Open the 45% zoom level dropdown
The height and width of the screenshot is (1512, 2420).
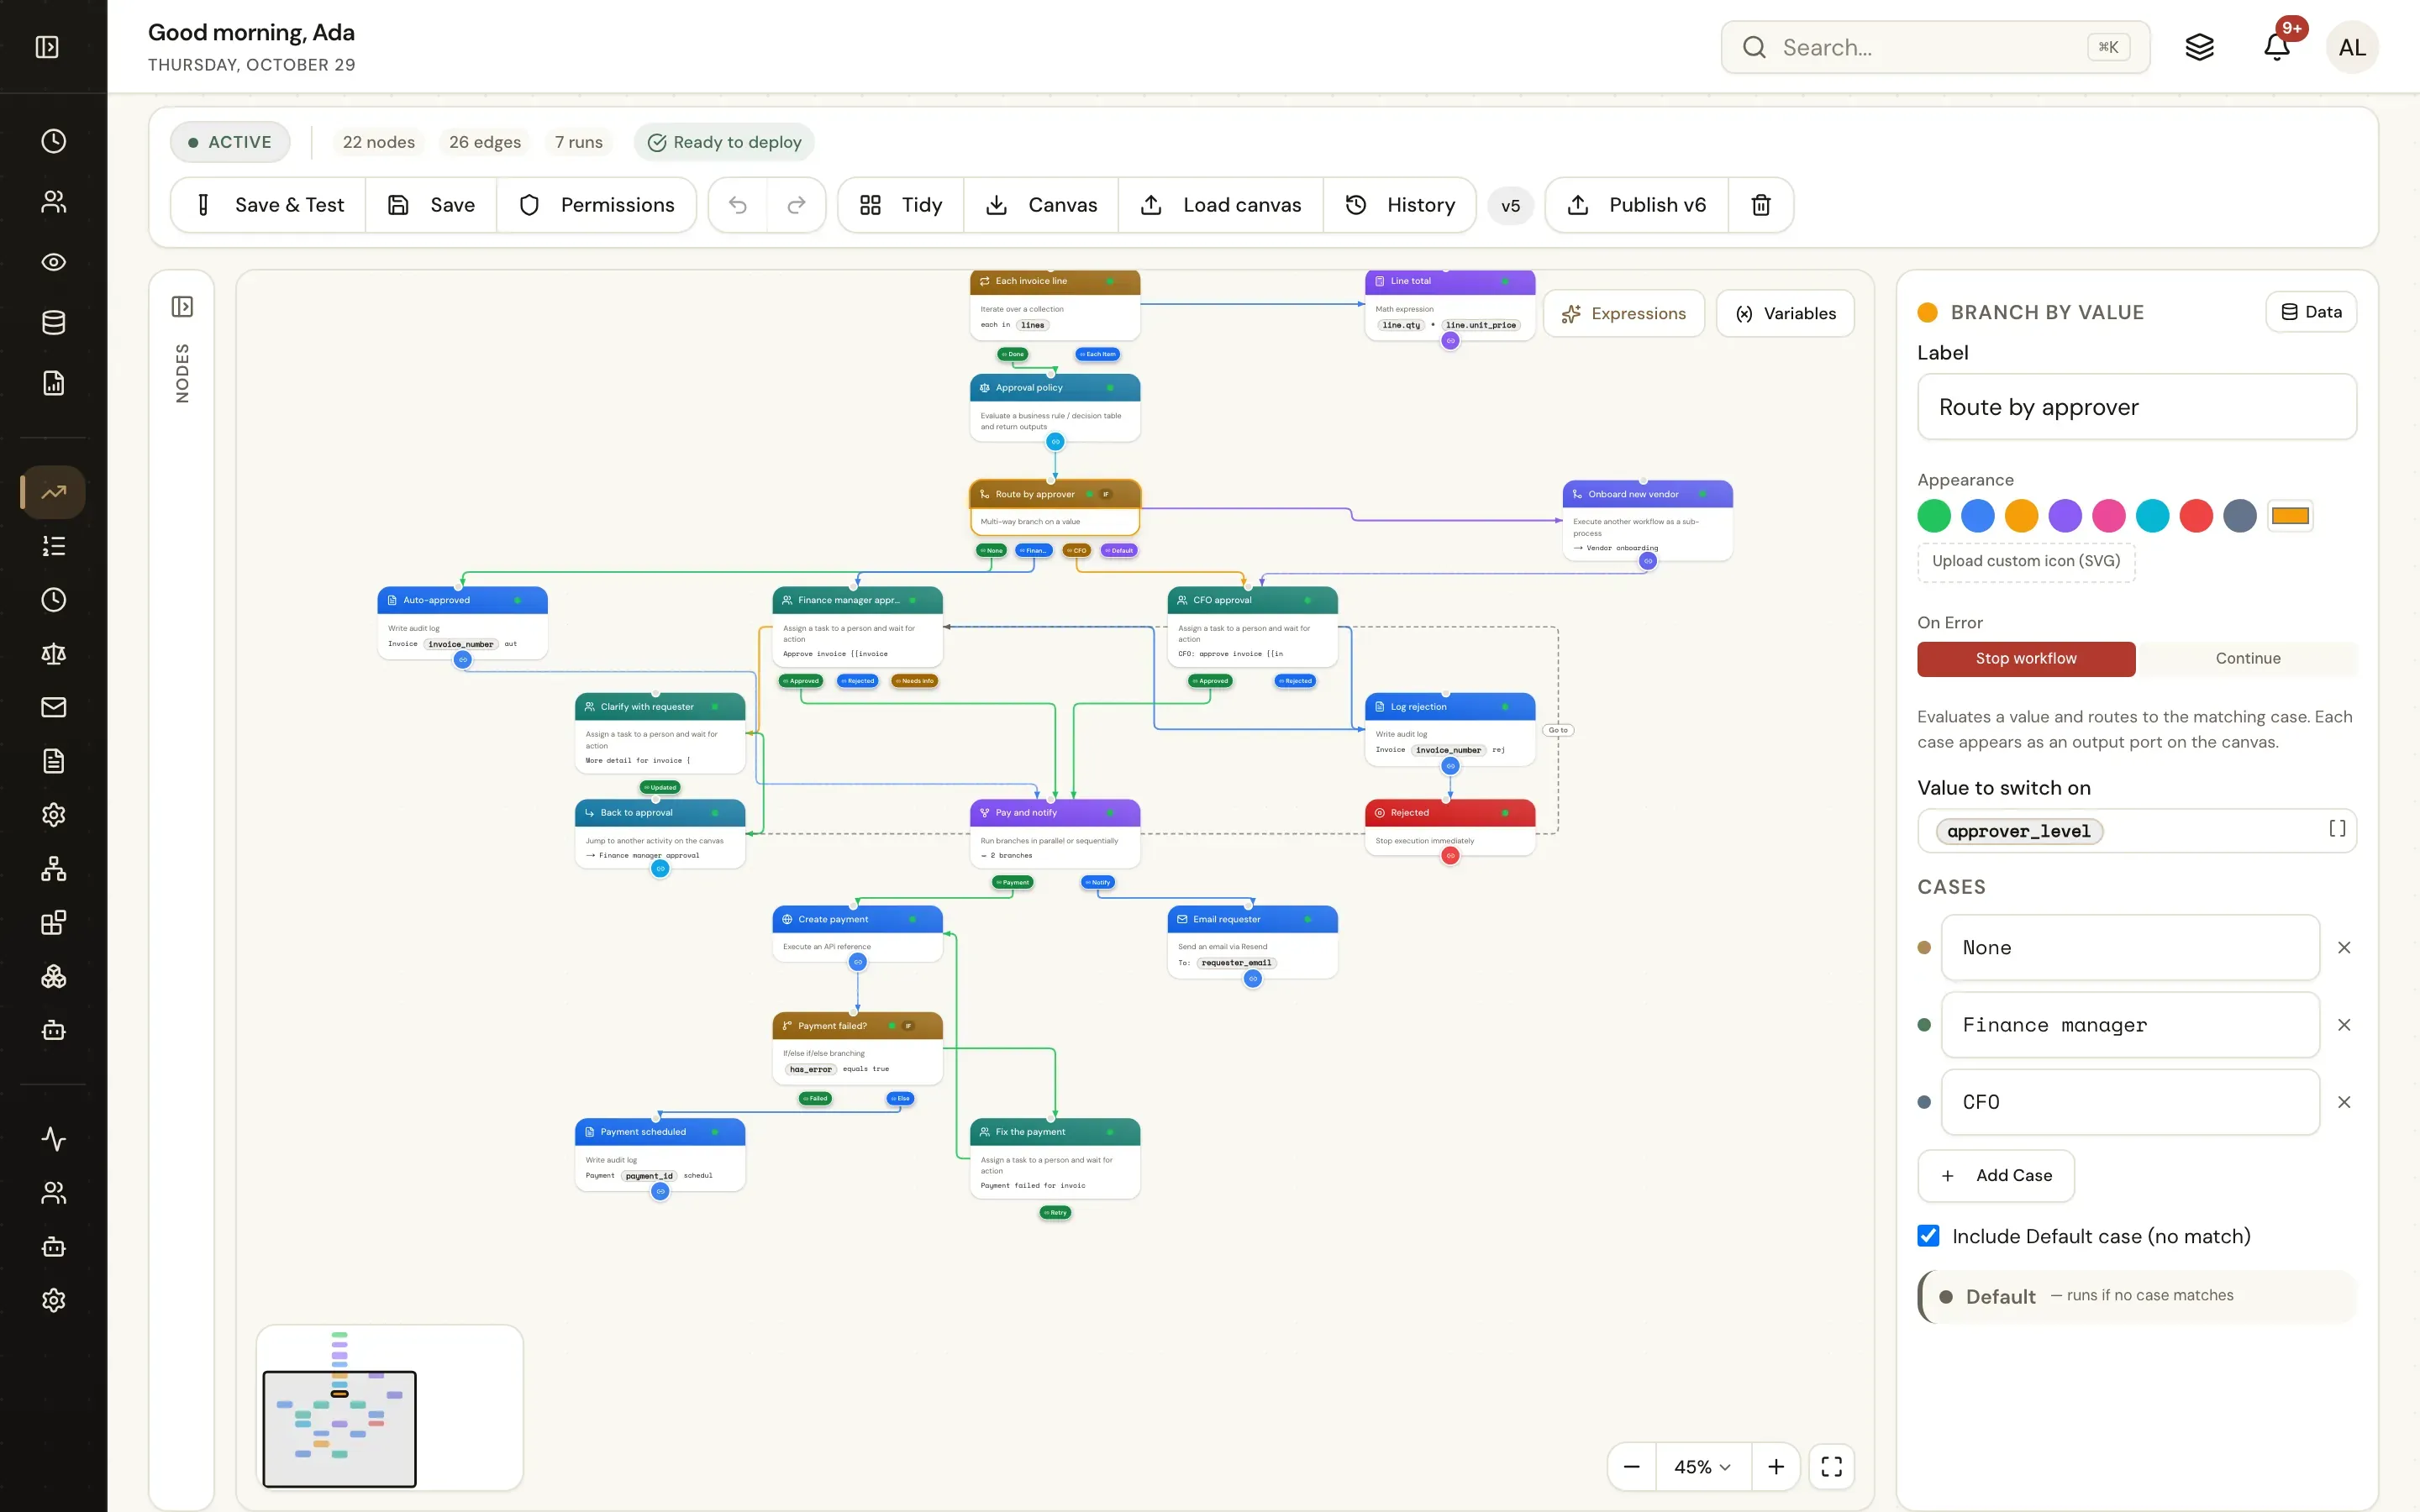(x=1703, y=1466)
